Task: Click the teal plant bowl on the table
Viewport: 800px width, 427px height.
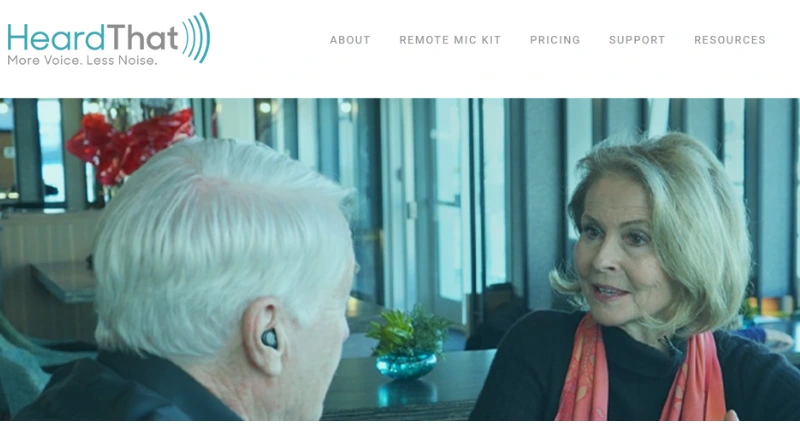Action: [x=407, y=365]
